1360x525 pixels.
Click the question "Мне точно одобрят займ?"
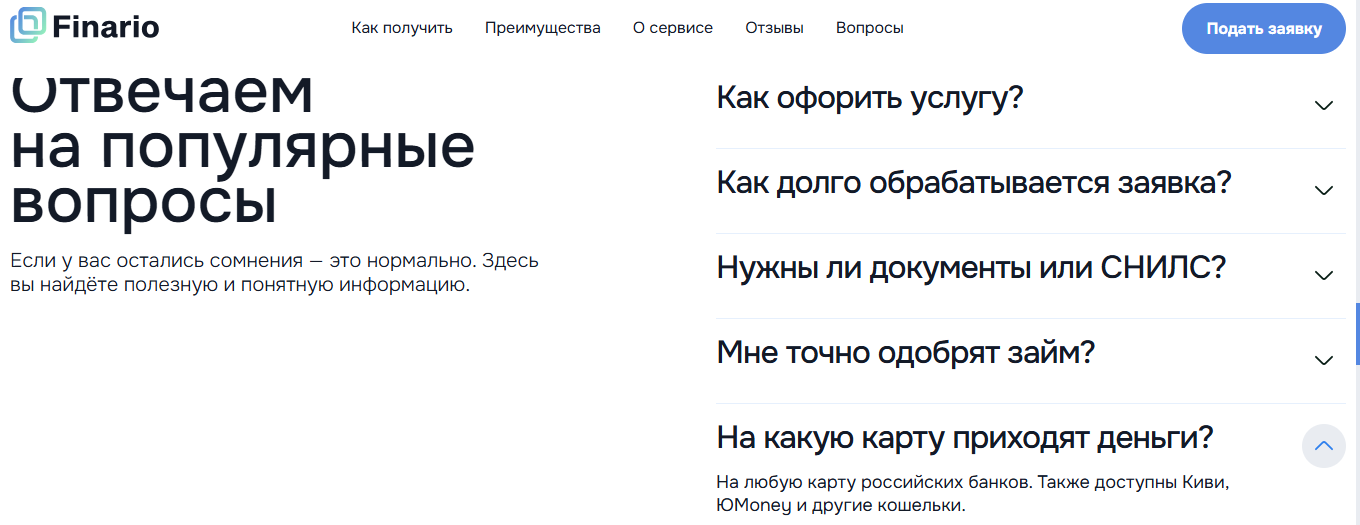pyautogui.click(x=906, y=353)
